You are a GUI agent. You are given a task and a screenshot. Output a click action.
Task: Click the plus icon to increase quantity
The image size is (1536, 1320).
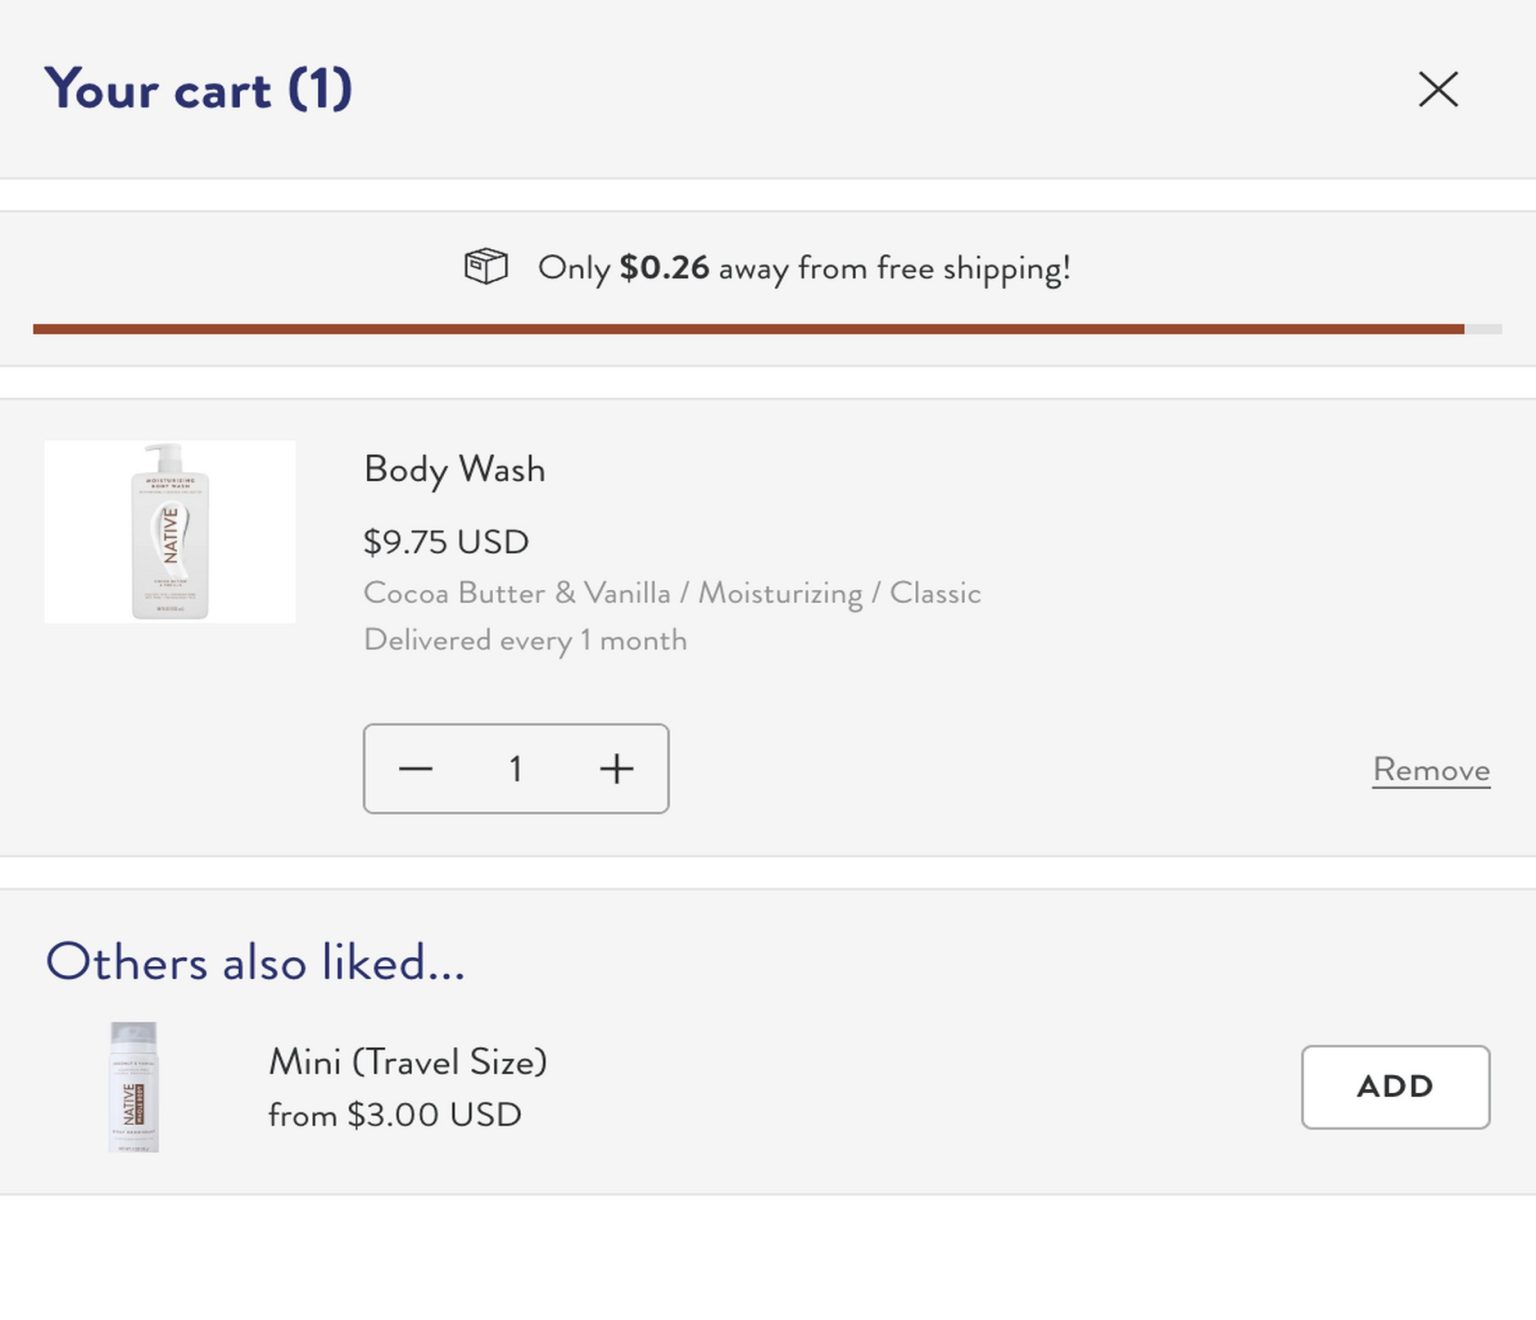coord(616,769)
